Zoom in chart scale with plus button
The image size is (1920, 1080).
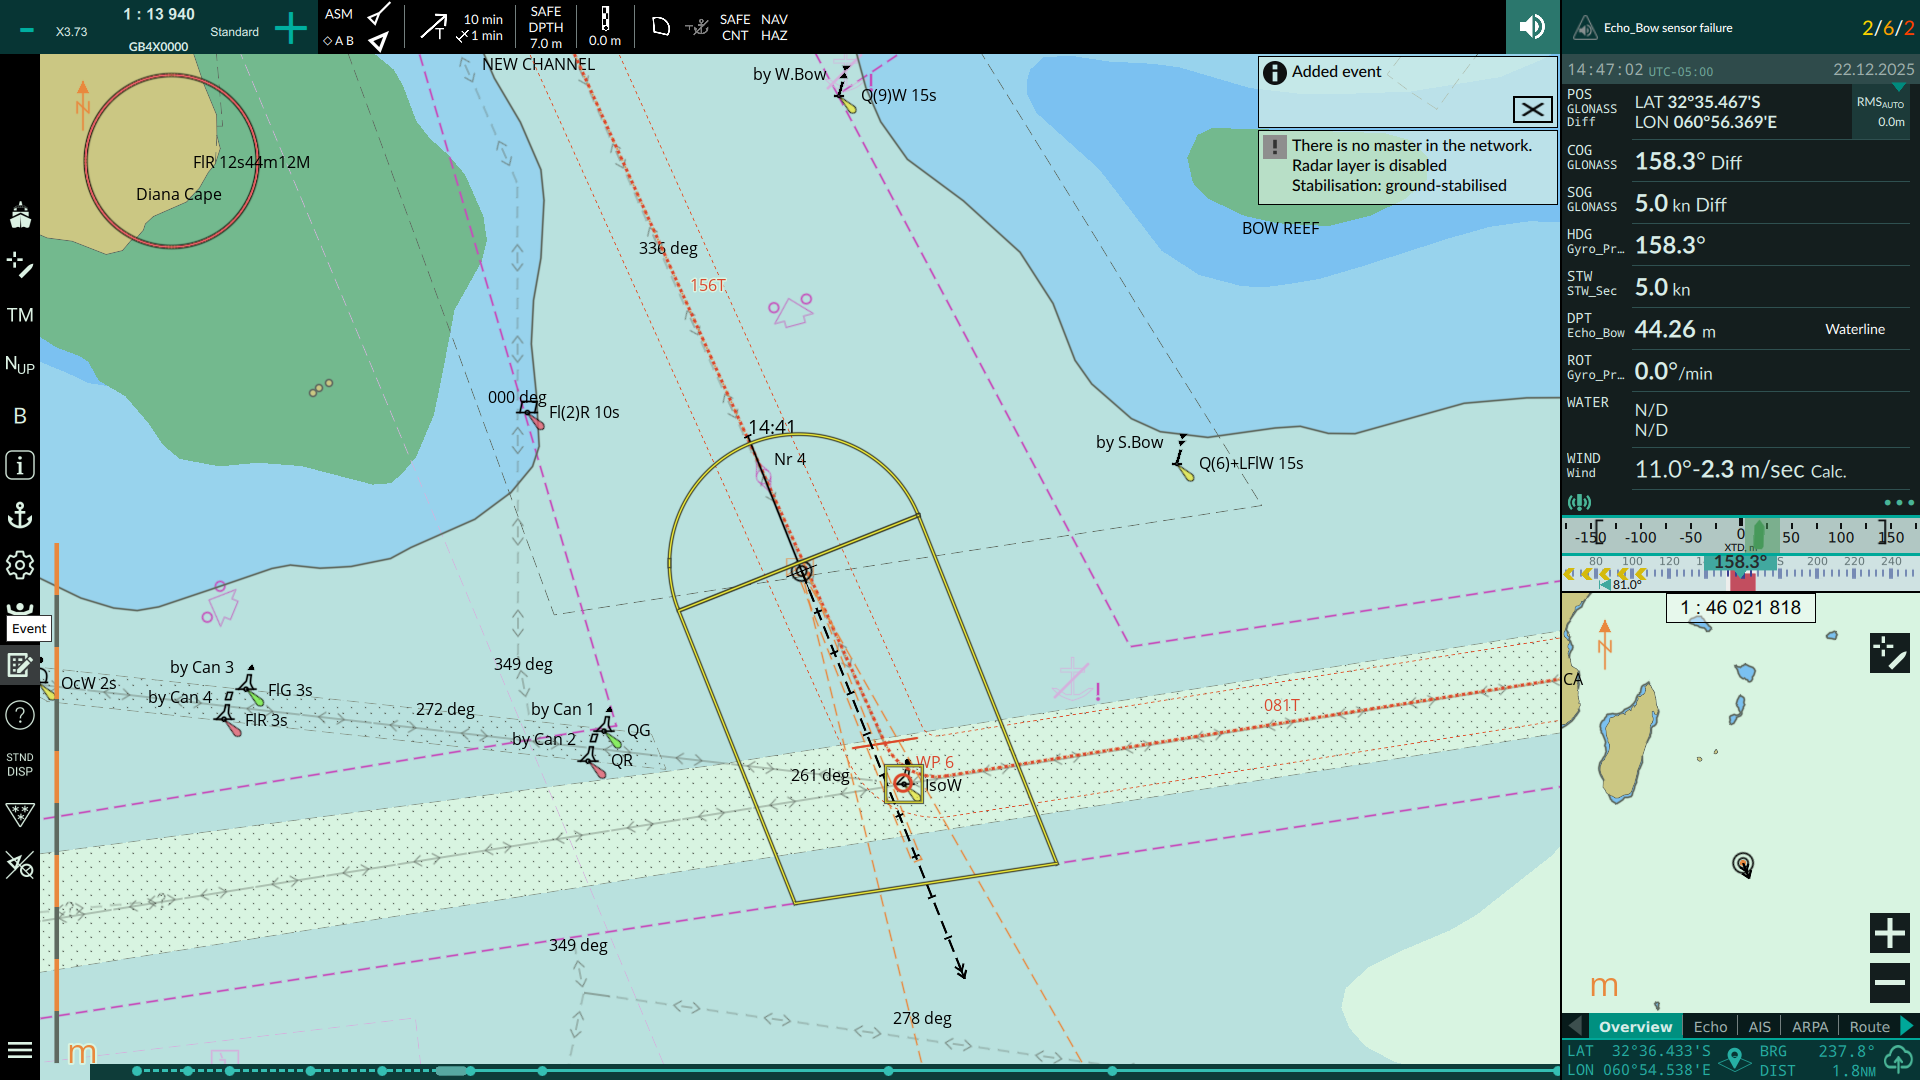(x=290, y=28)
